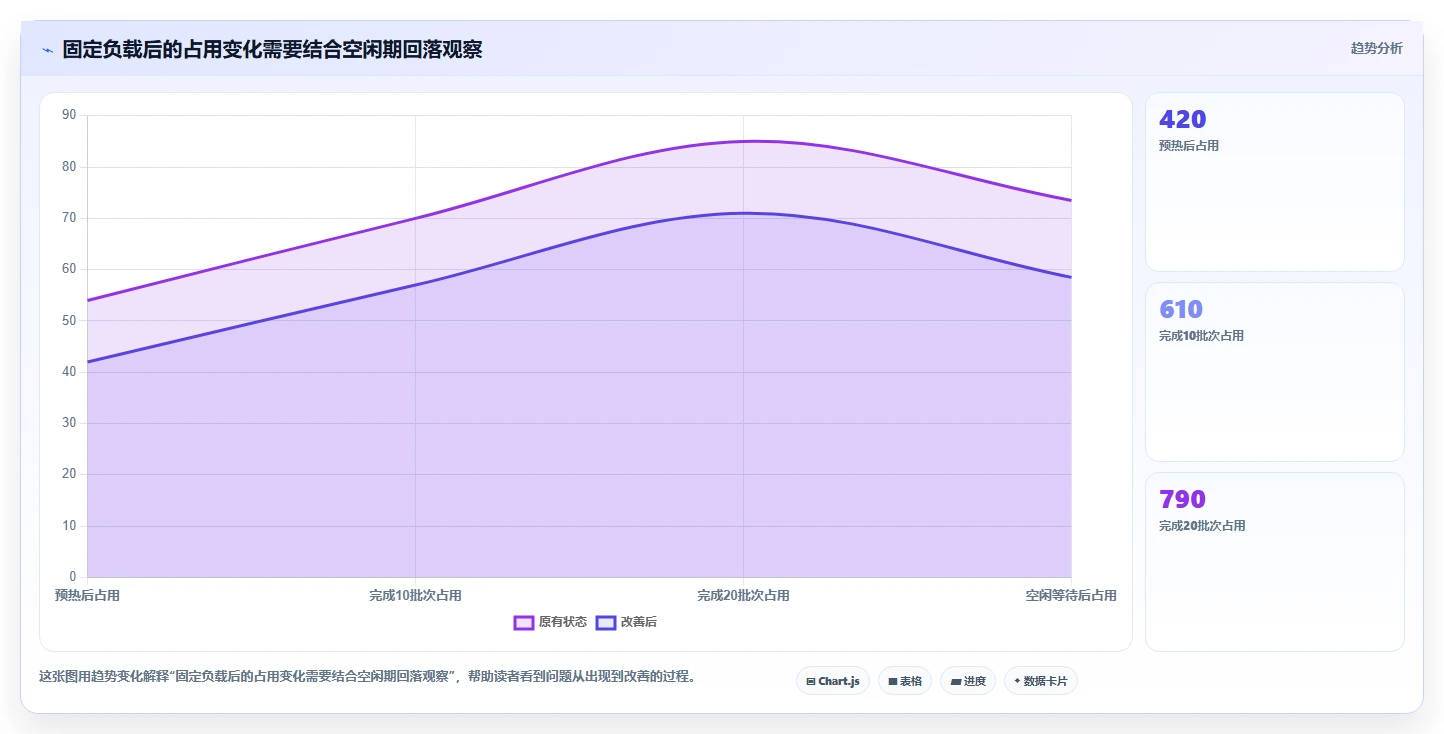This screenshot has width=1444, height=734.
Task: Select the Chart.js tag
Action: point(833,681)
